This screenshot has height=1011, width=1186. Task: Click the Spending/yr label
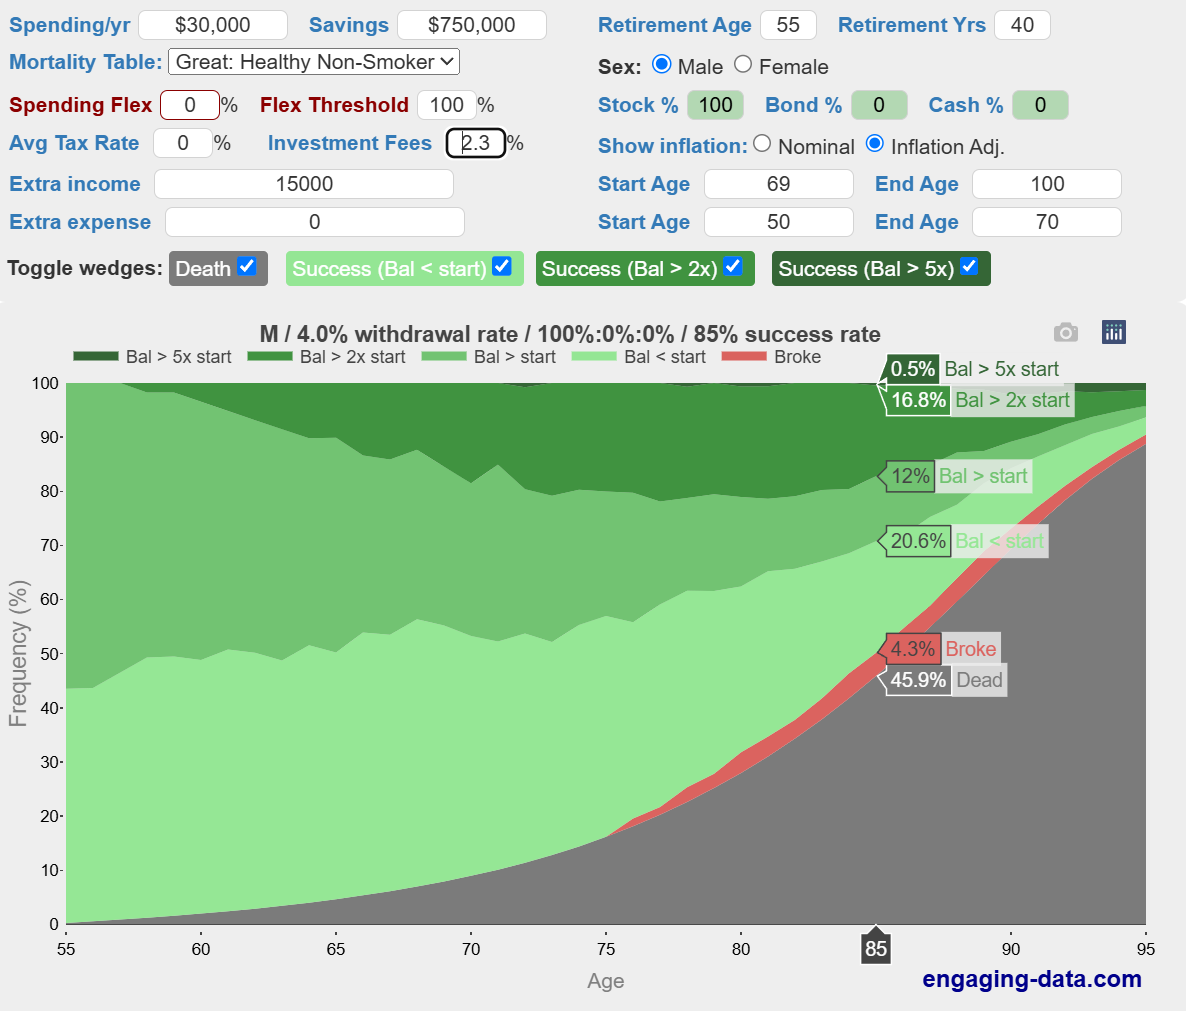coord(70,25)
